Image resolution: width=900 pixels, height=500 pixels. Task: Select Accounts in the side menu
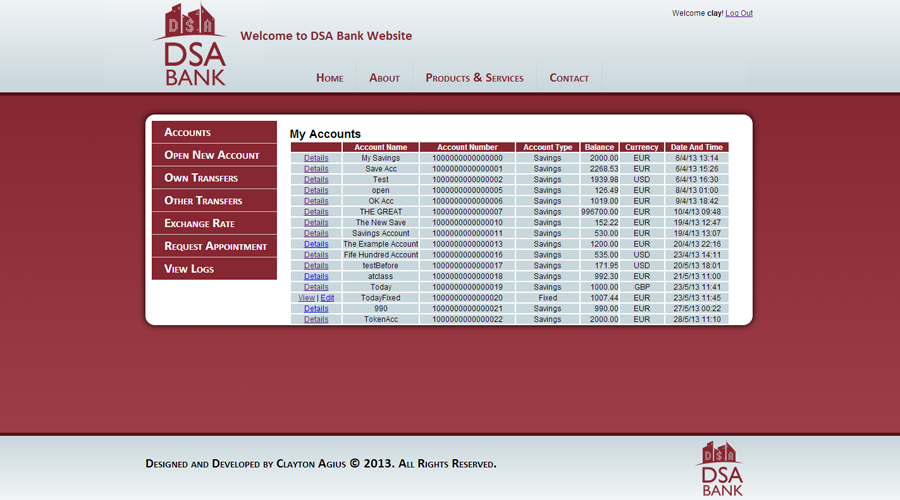(x=214, y=132)
